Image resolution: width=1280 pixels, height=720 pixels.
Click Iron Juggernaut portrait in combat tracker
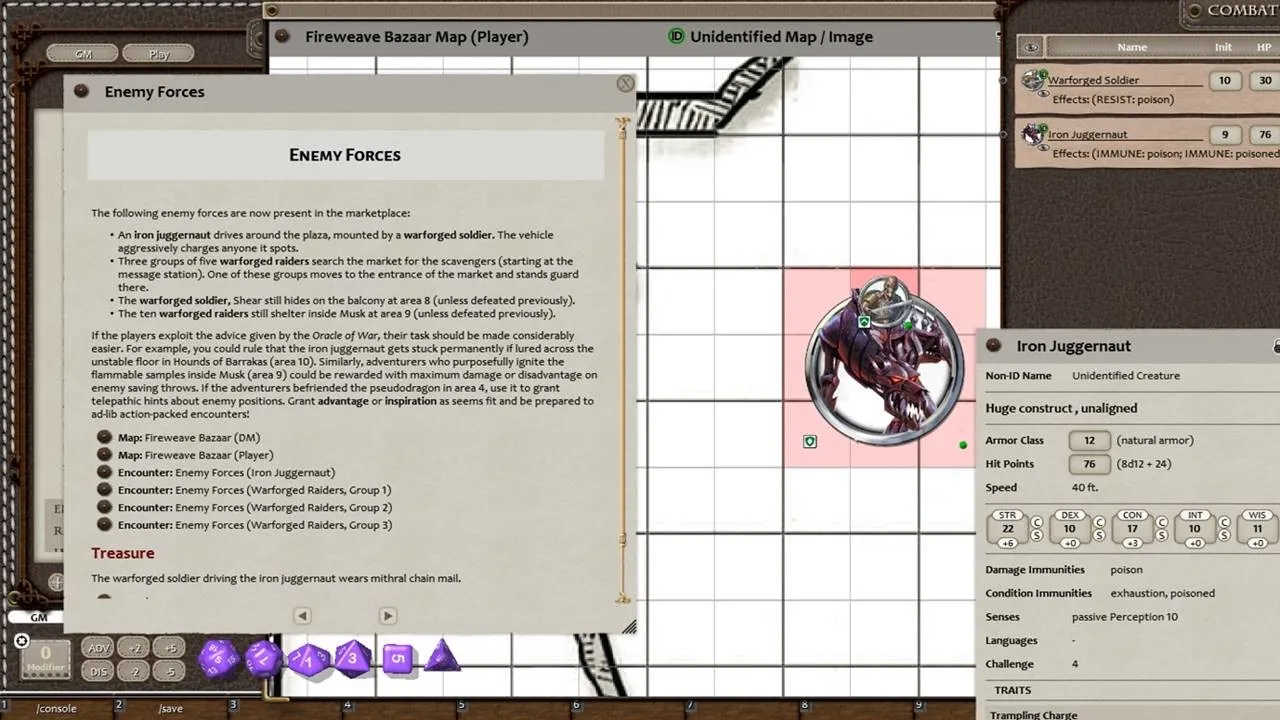1032,134
